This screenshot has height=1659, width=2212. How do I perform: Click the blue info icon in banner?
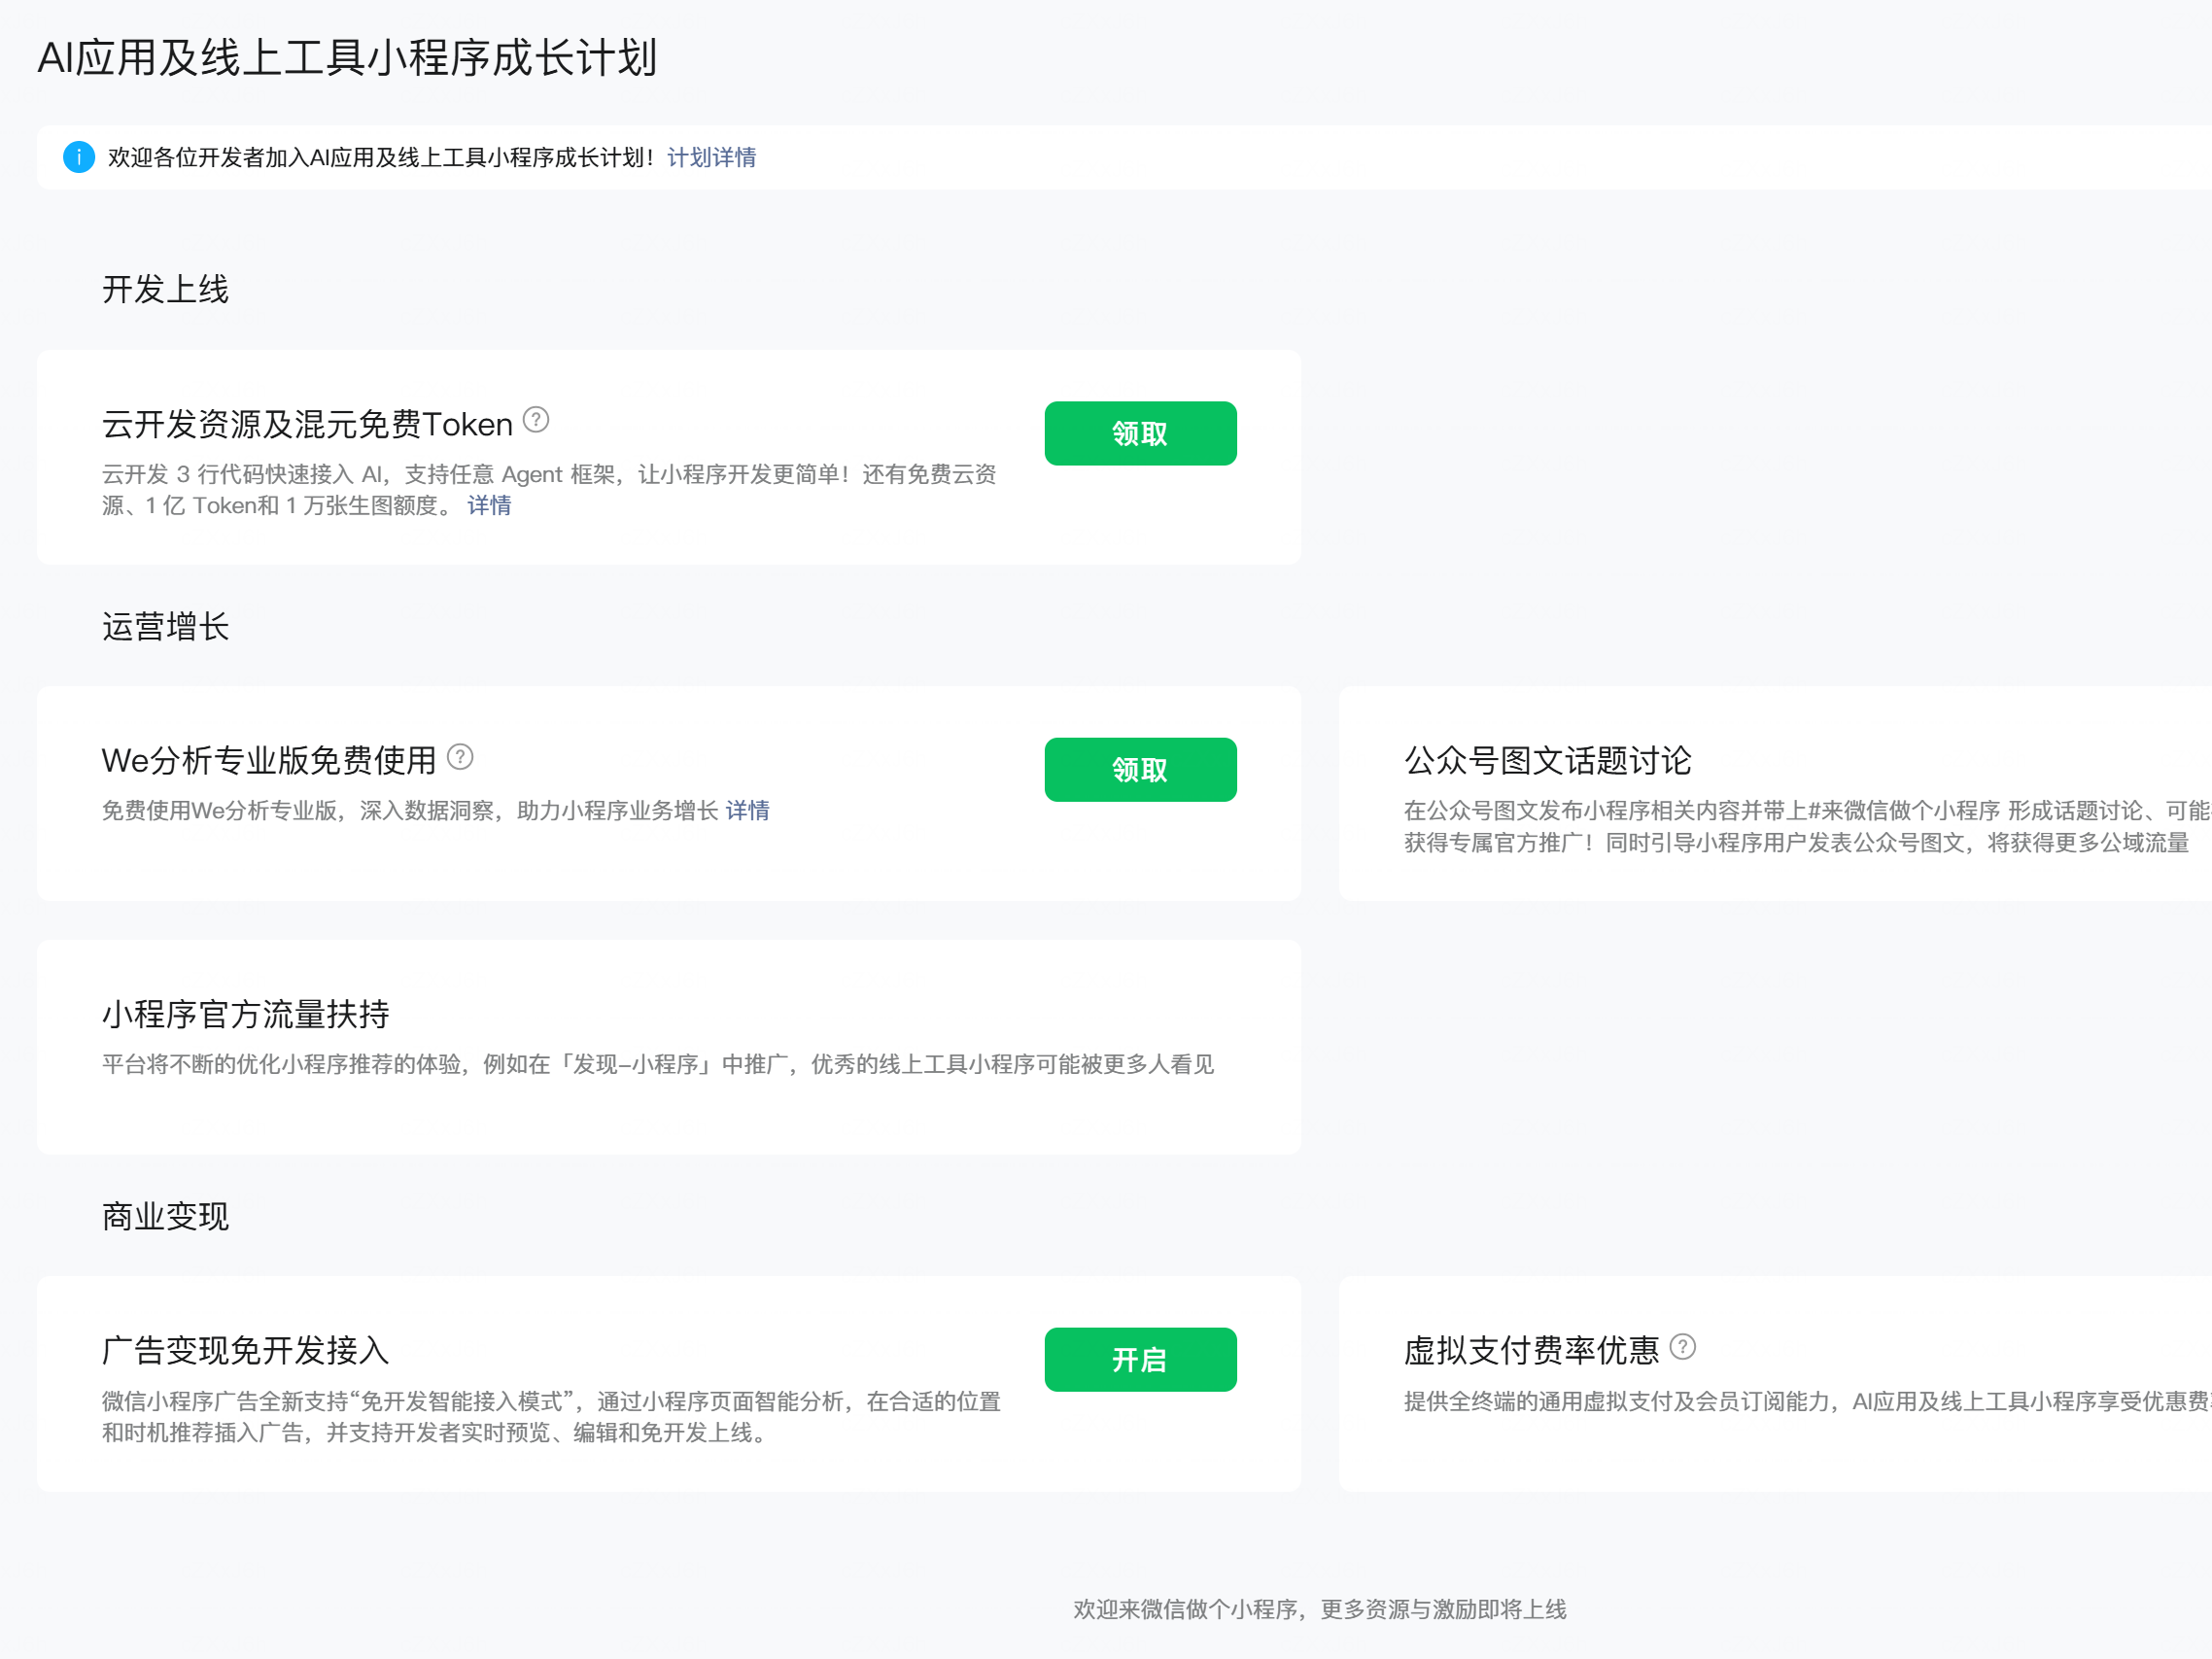click(x=79, y=157)
